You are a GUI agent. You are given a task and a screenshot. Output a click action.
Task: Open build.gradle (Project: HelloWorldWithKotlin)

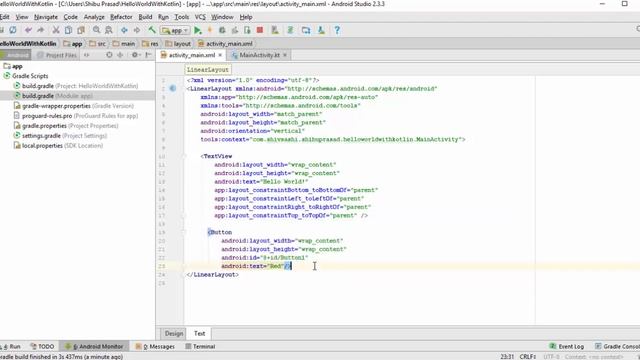(76, 86)
